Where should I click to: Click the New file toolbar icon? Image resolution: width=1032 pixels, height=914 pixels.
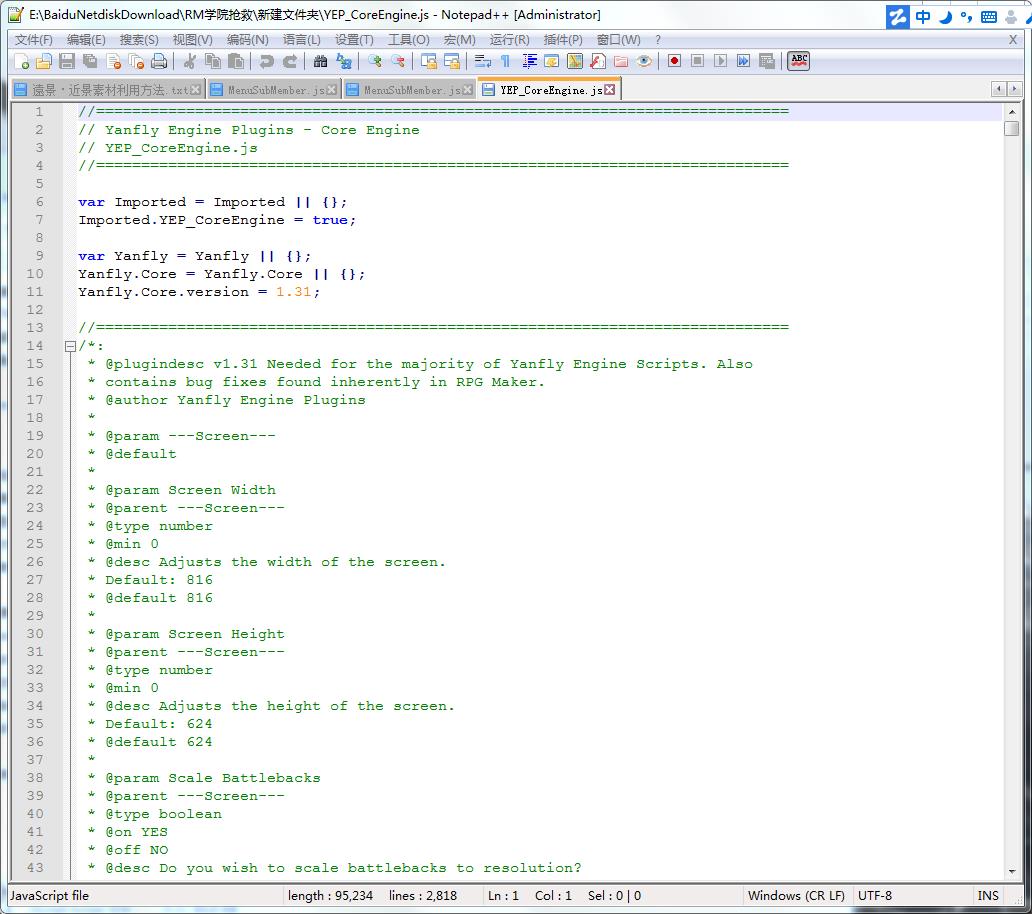point(21,61)
